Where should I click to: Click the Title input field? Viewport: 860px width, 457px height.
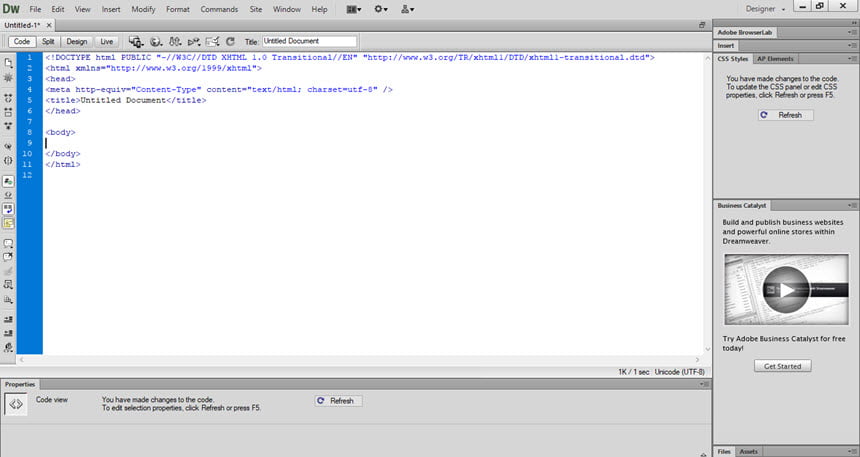point(309,41)
